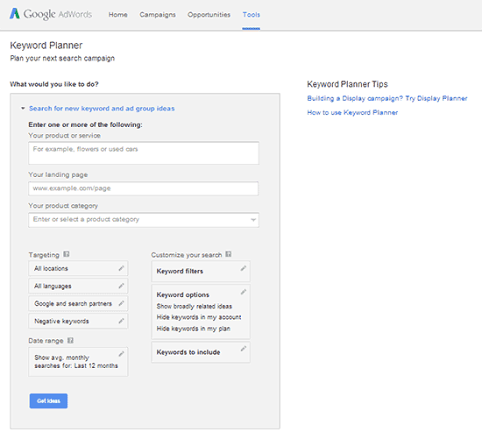The image size is (482, 432).
Task: Click the 'Keyword options' label
Action: [x=183, y=295]
